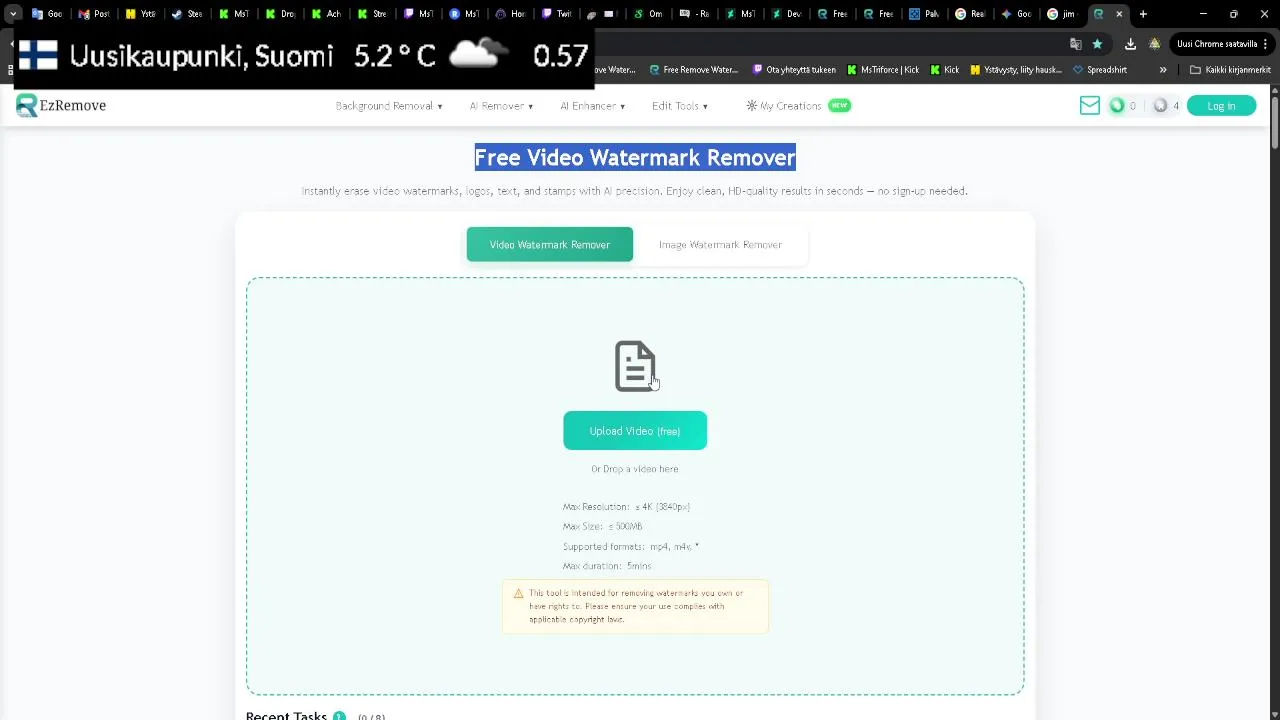Switch to the 'Real' Google tab
Screen dimensions: 1280x720
point(970,14)
